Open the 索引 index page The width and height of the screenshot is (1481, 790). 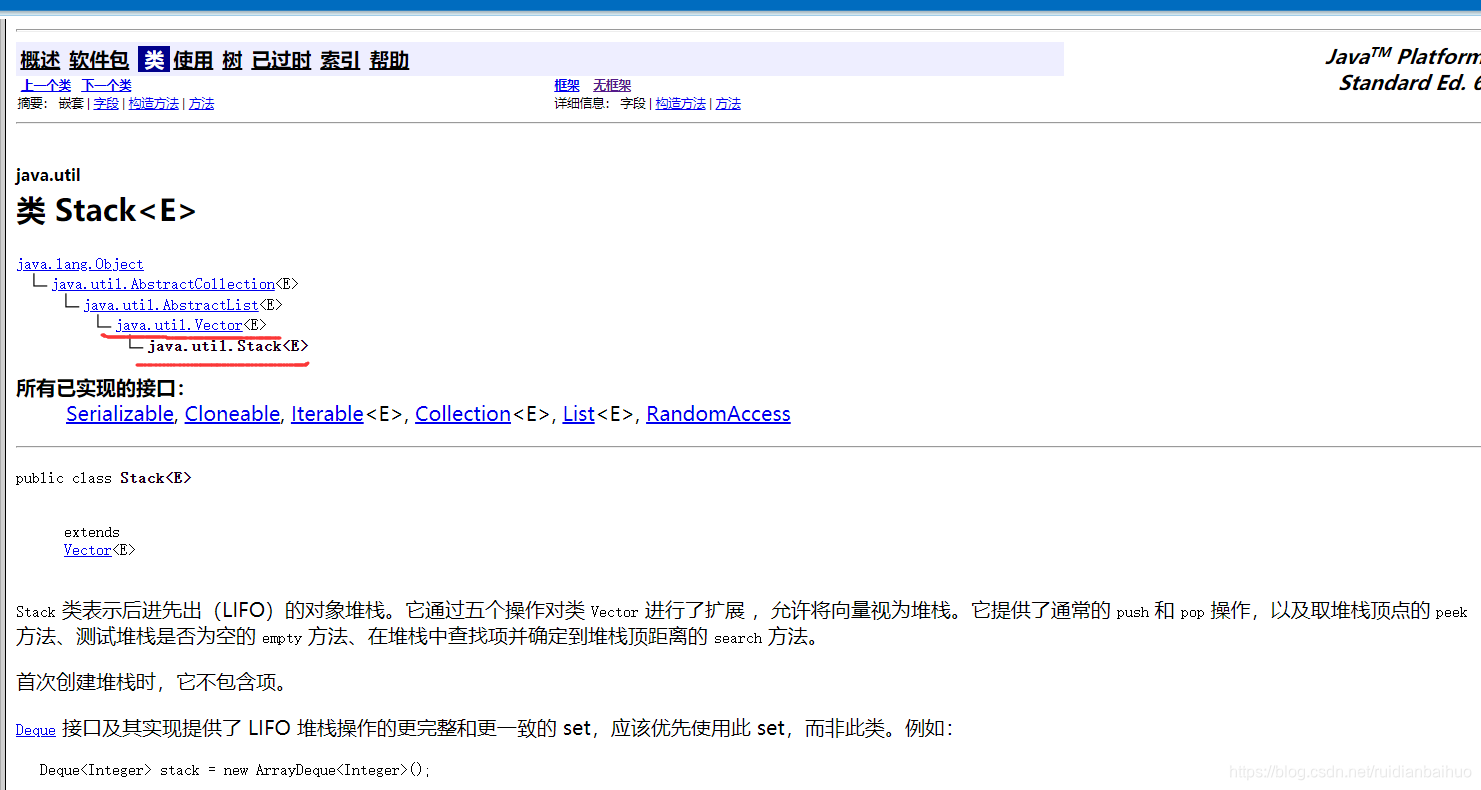(x=340, y=60)
